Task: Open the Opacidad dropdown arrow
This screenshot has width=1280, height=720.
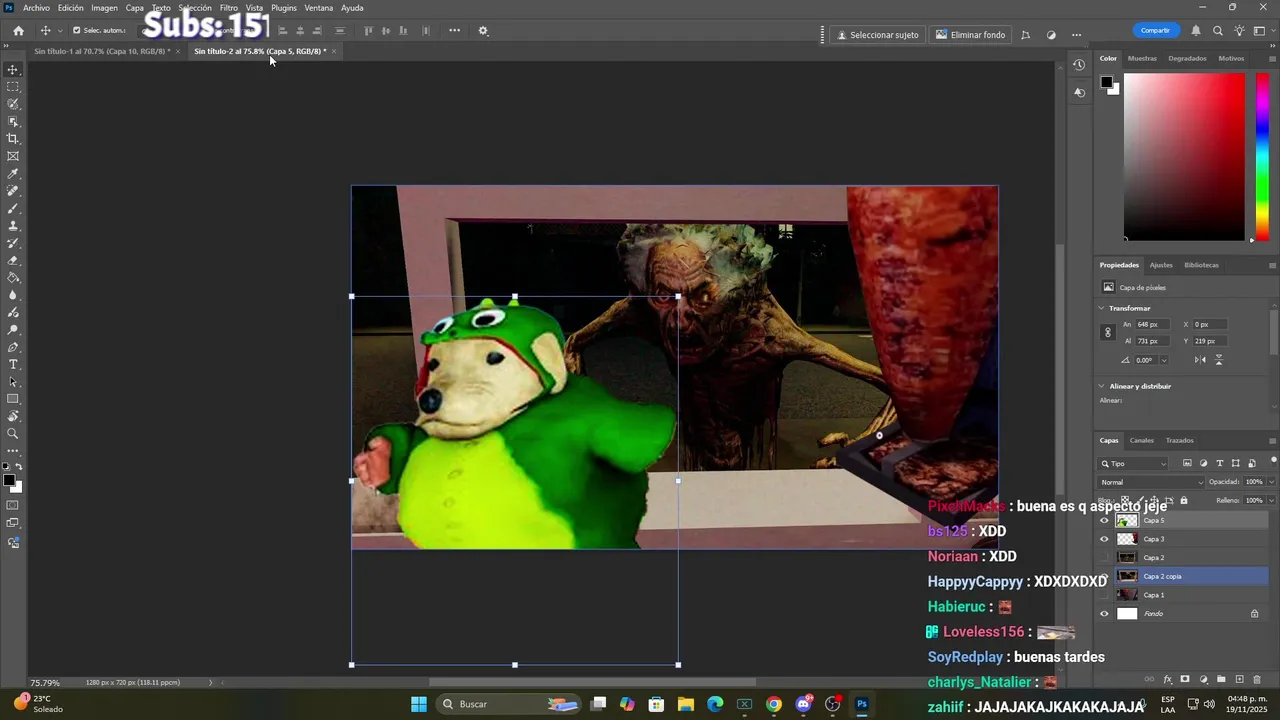Action: point(1271,482)
